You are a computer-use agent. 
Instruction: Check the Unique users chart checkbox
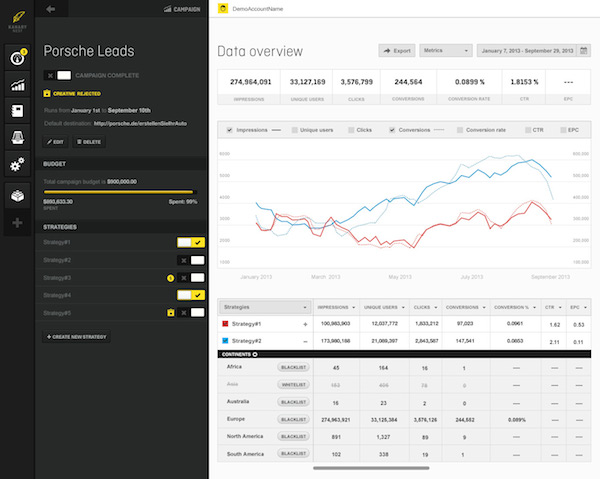pos(294,130)
